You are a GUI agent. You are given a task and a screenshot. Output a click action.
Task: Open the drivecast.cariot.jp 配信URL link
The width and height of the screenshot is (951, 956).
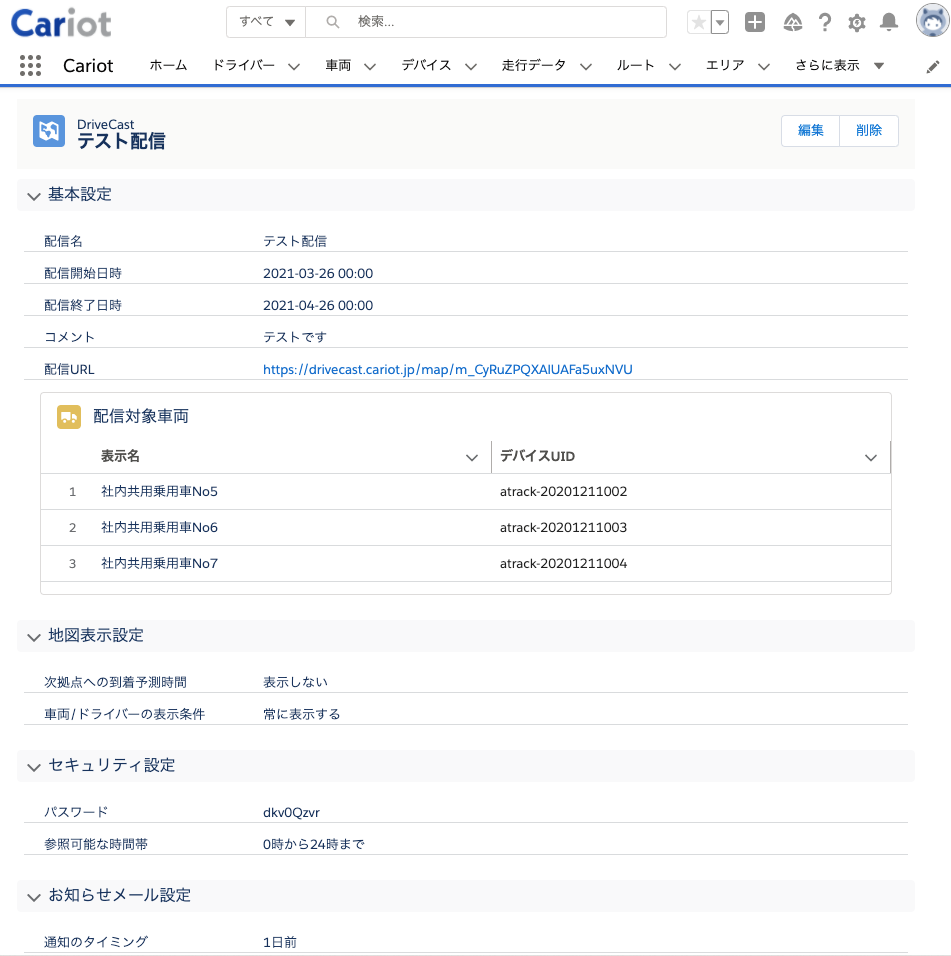[447, 369]
